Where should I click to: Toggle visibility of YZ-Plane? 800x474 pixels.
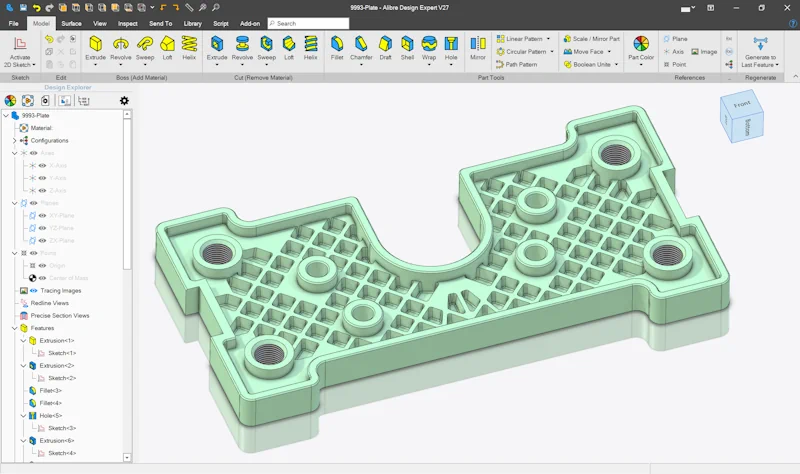tap(42, 228)
